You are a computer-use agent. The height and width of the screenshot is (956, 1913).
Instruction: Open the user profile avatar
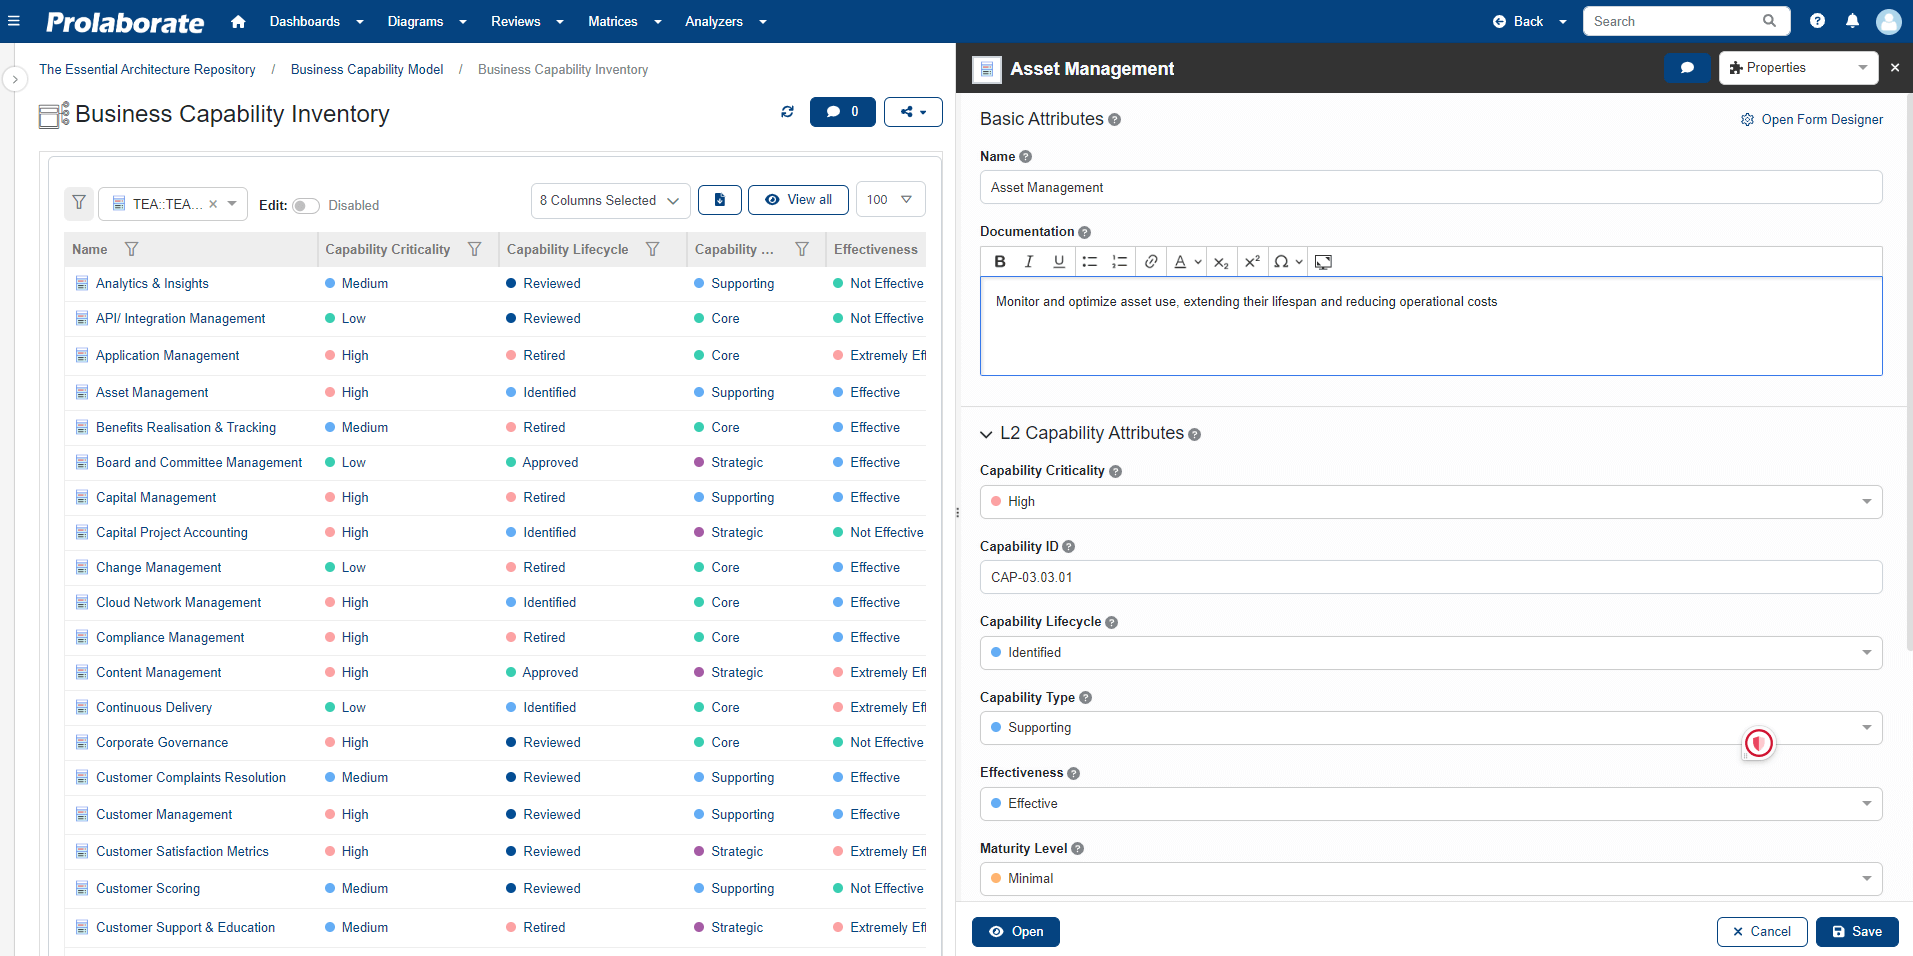(1888, 21)
